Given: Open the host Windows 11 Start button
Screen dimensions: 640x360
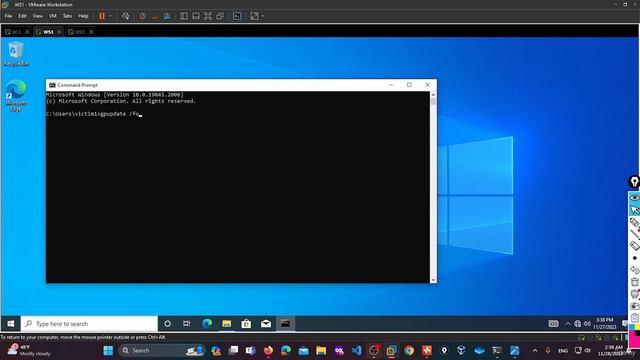Looking at the screenshot, I should click(108, 351).
